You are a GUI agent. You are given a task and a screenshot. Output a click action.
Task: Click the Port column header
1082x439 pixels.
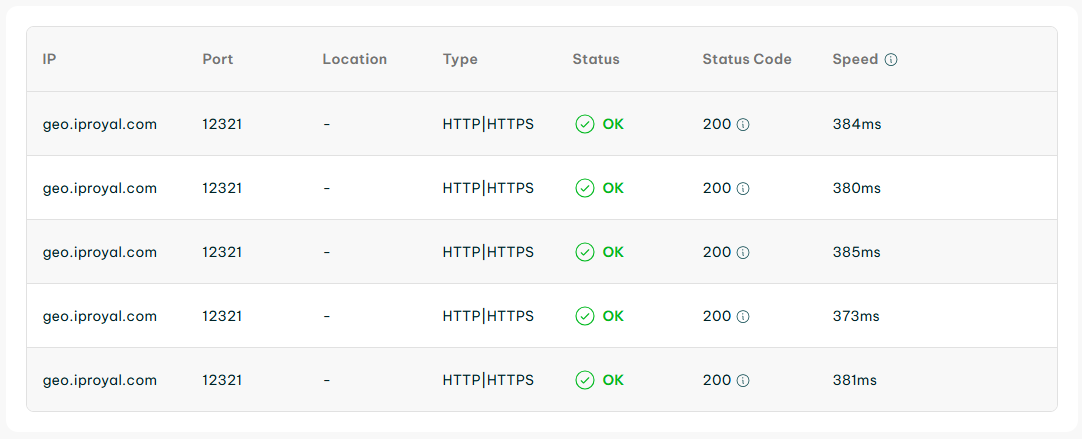pos(218,59)
